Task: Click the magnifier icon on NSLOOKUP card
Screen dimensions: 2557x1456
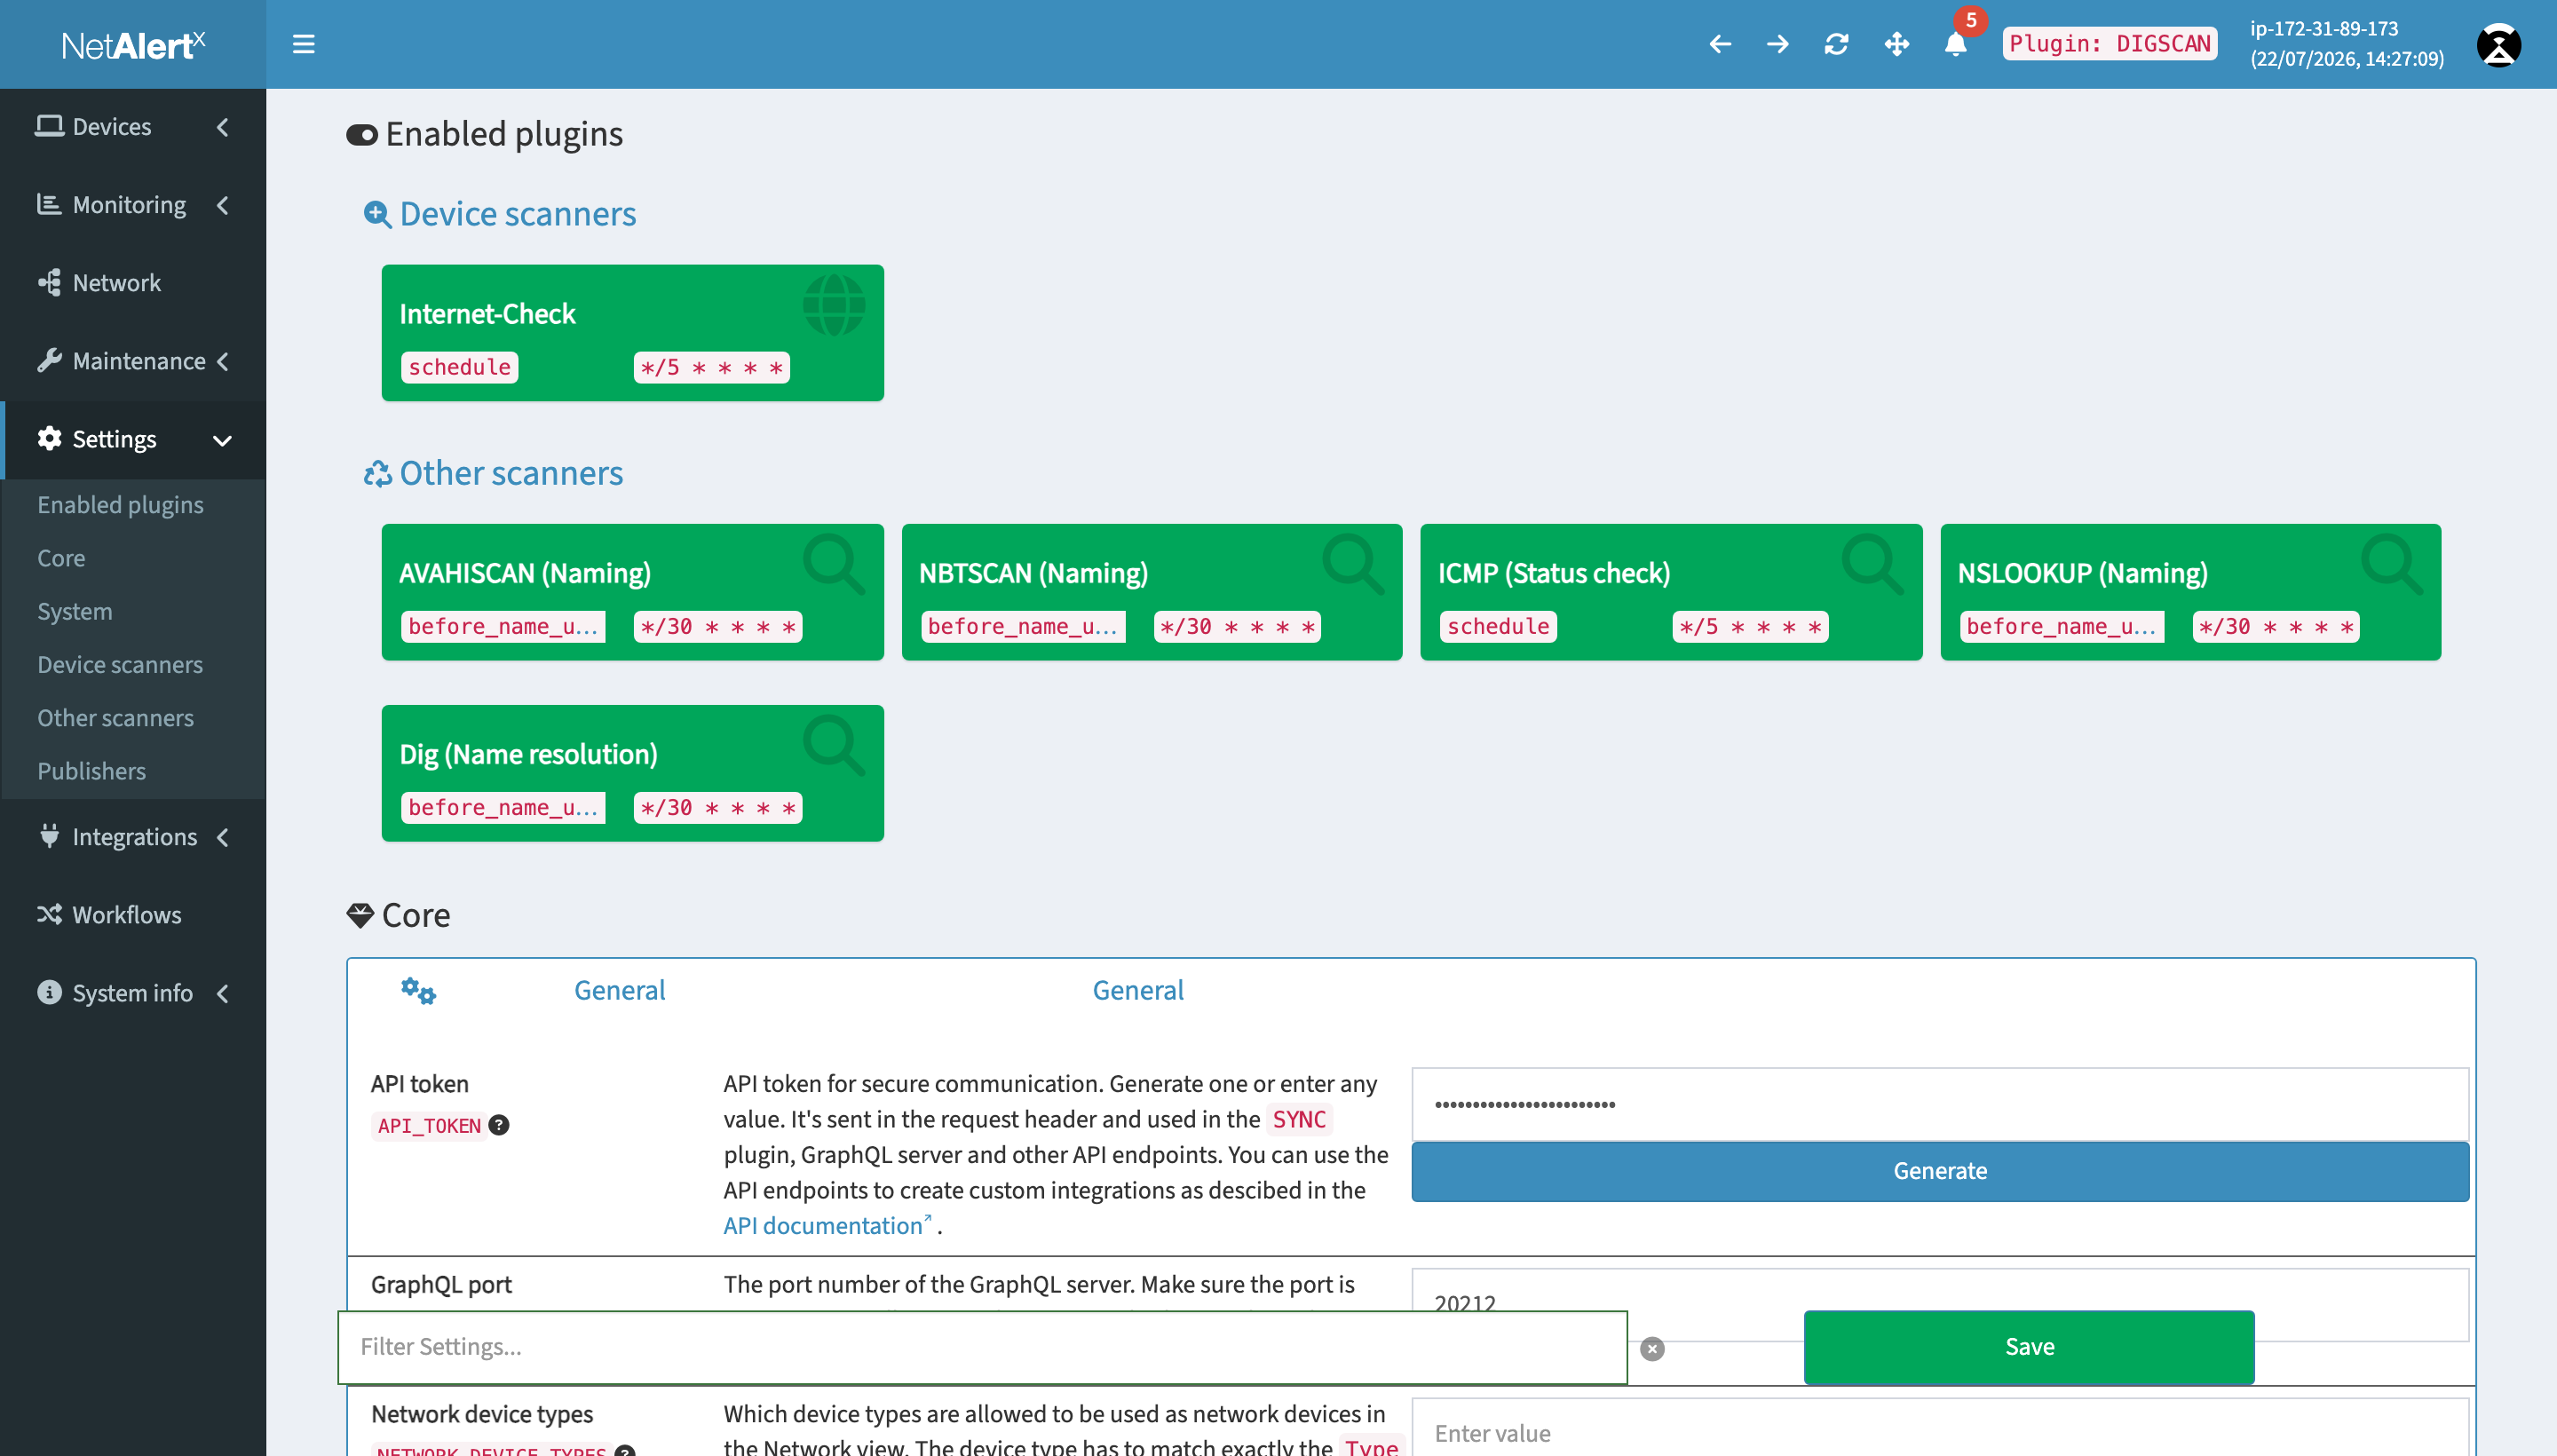Action: (x=2393, y=565)
